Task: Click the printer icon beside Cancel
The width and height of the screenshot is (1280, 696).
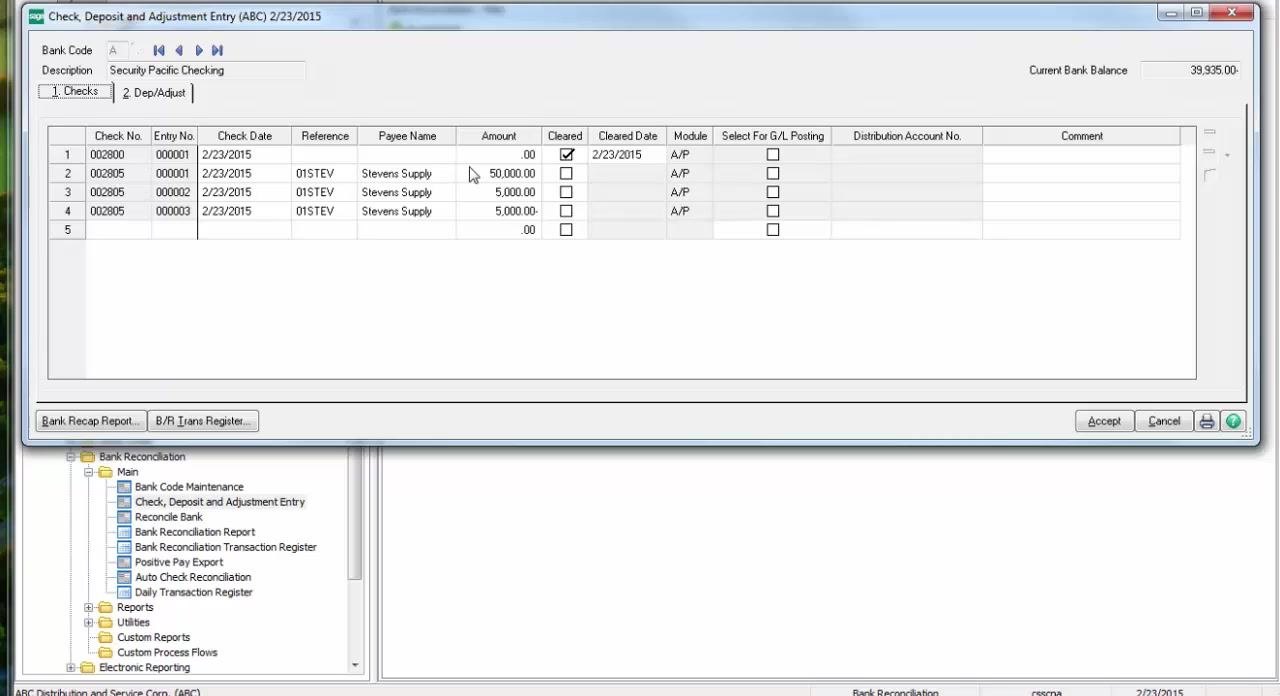Action: (x=1207, y=421)
